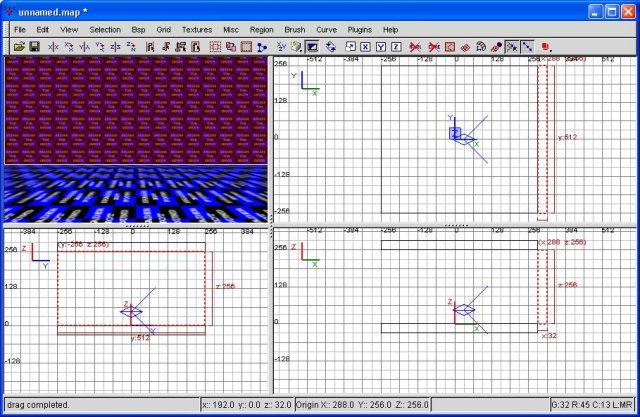Open the Bsp menu
The image size is (640, 417).
(x=138, y=30)
